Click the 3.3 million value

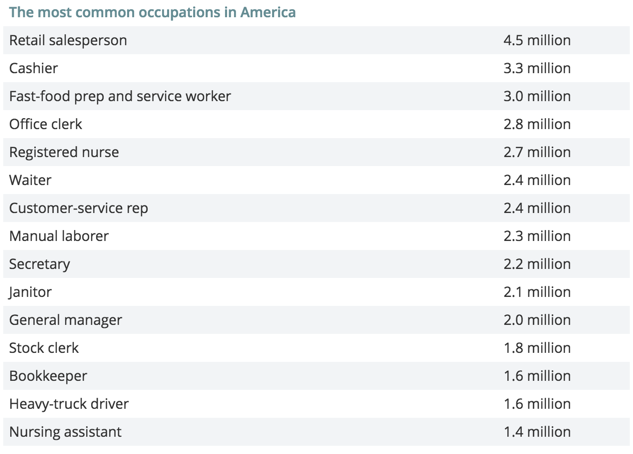537,68
